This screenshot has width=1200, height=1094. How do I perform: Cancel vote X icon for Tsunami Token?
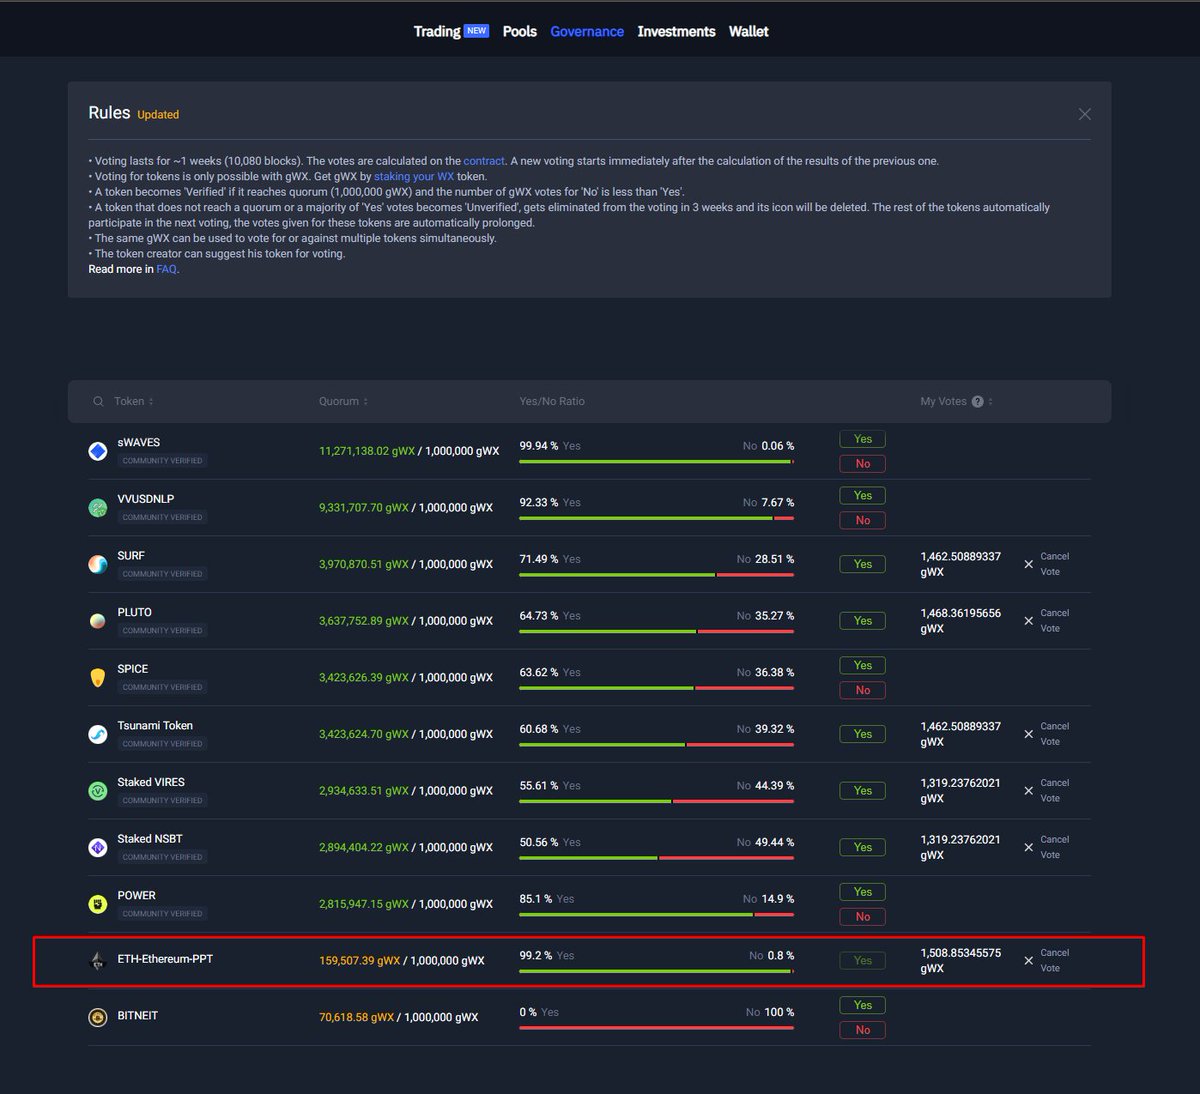click(1029, 734)
